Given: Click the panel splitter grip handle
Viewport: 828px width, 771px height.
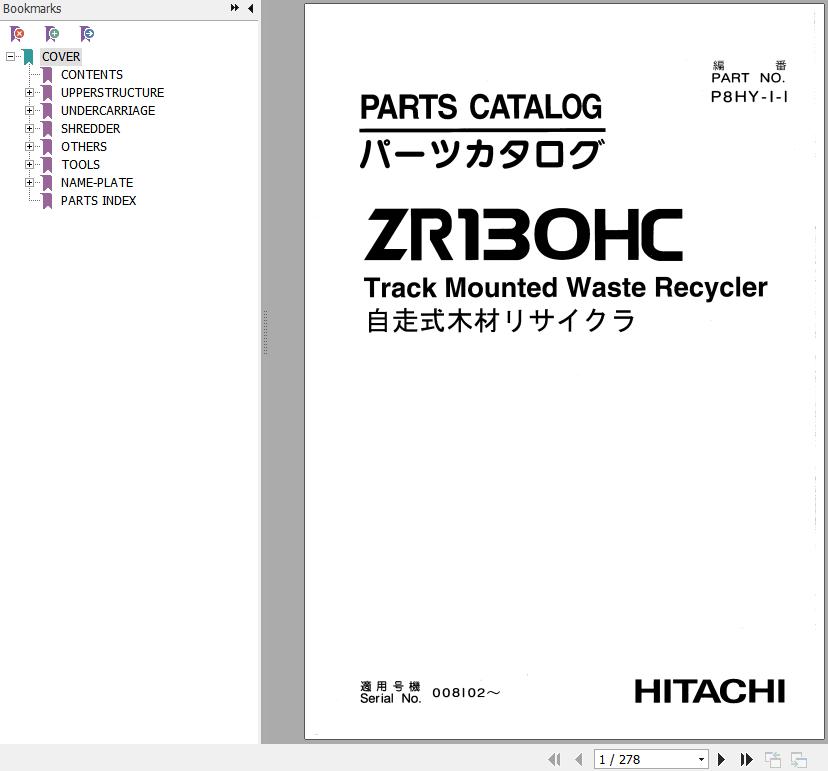Looking at the screenshot, I should click(265, 332).
